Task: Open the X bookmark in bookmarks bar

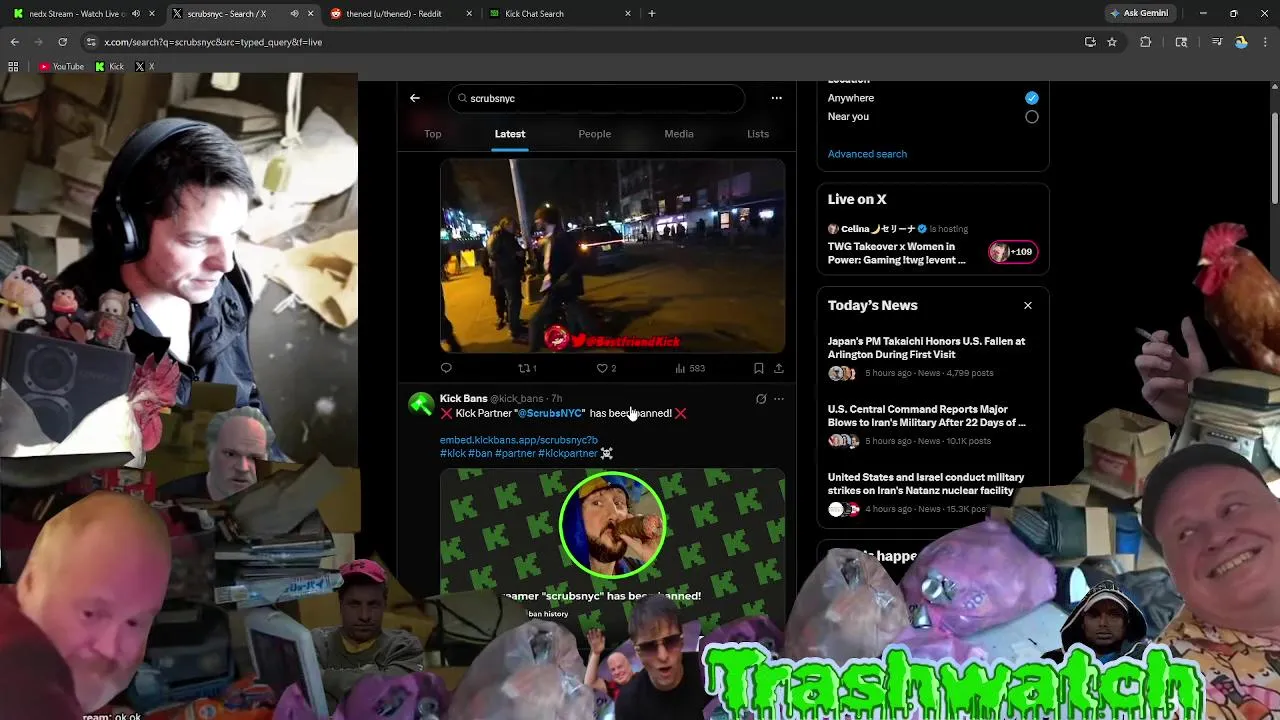Action: (x=144, y=66)
